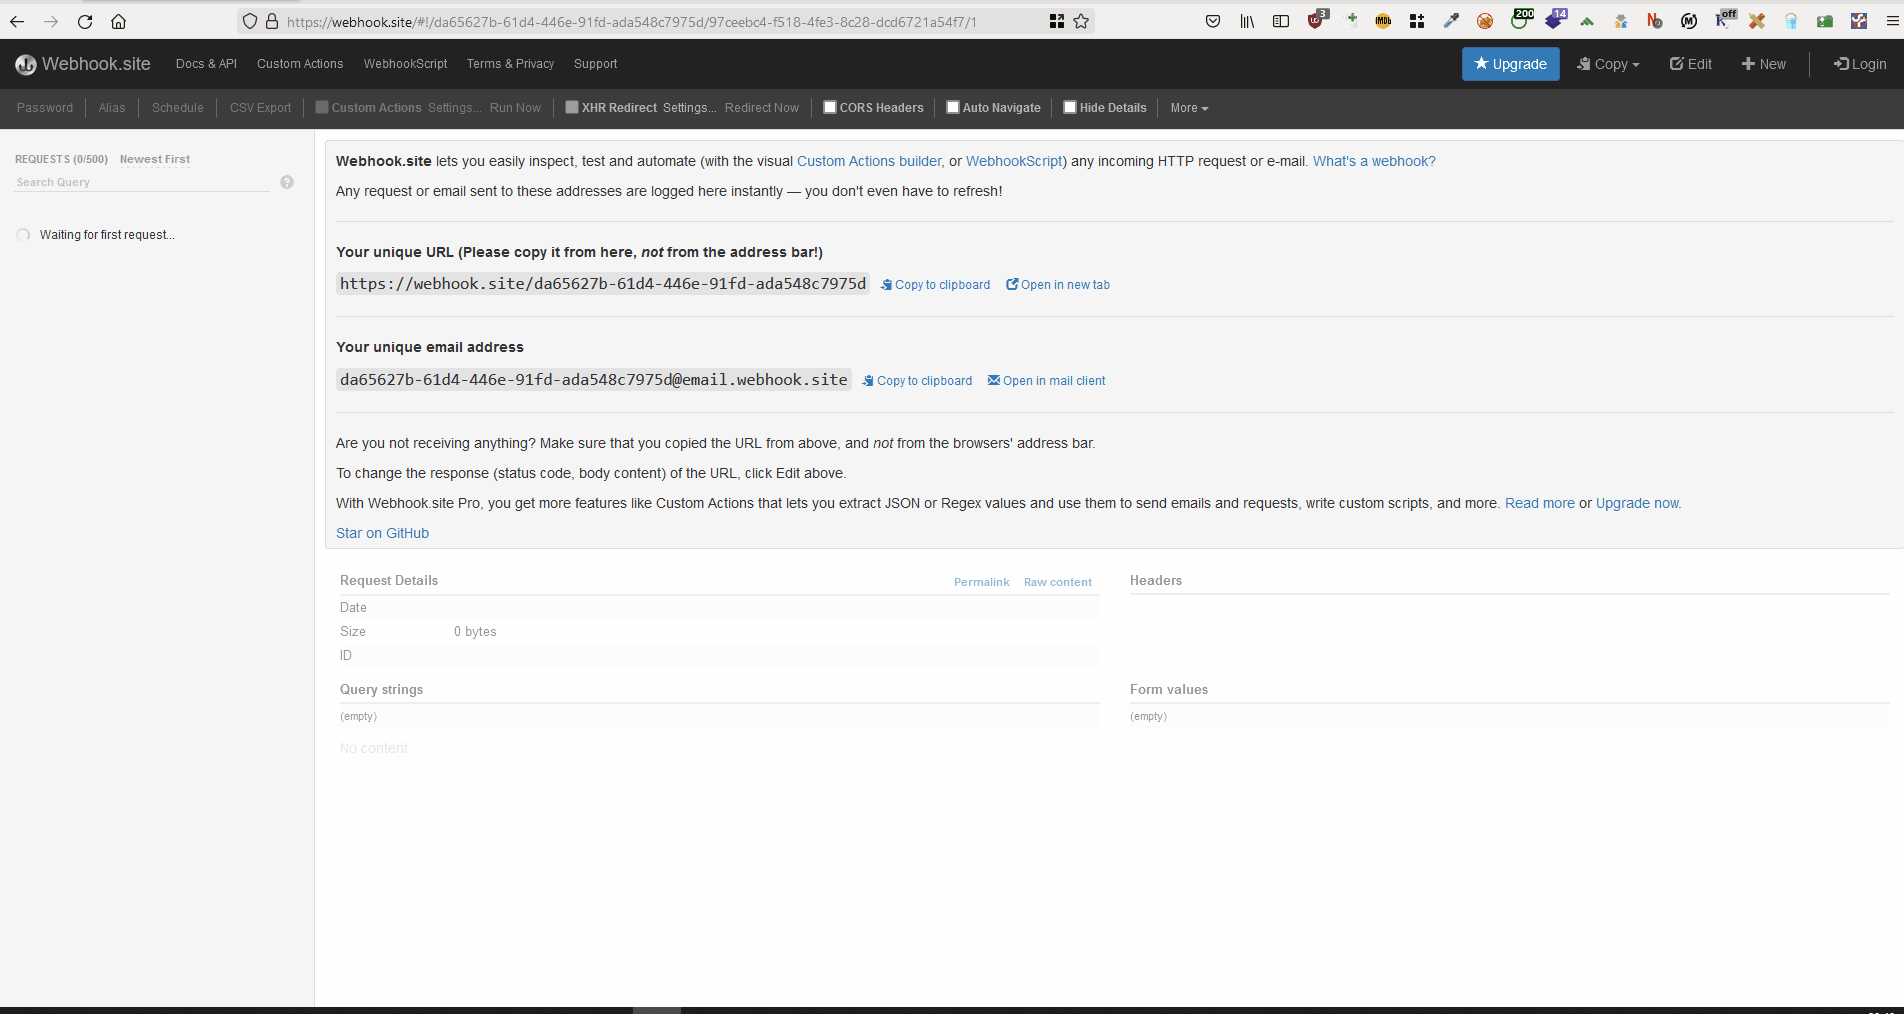Open the search query help icon

pyautogui.click(x=287, y=181)
